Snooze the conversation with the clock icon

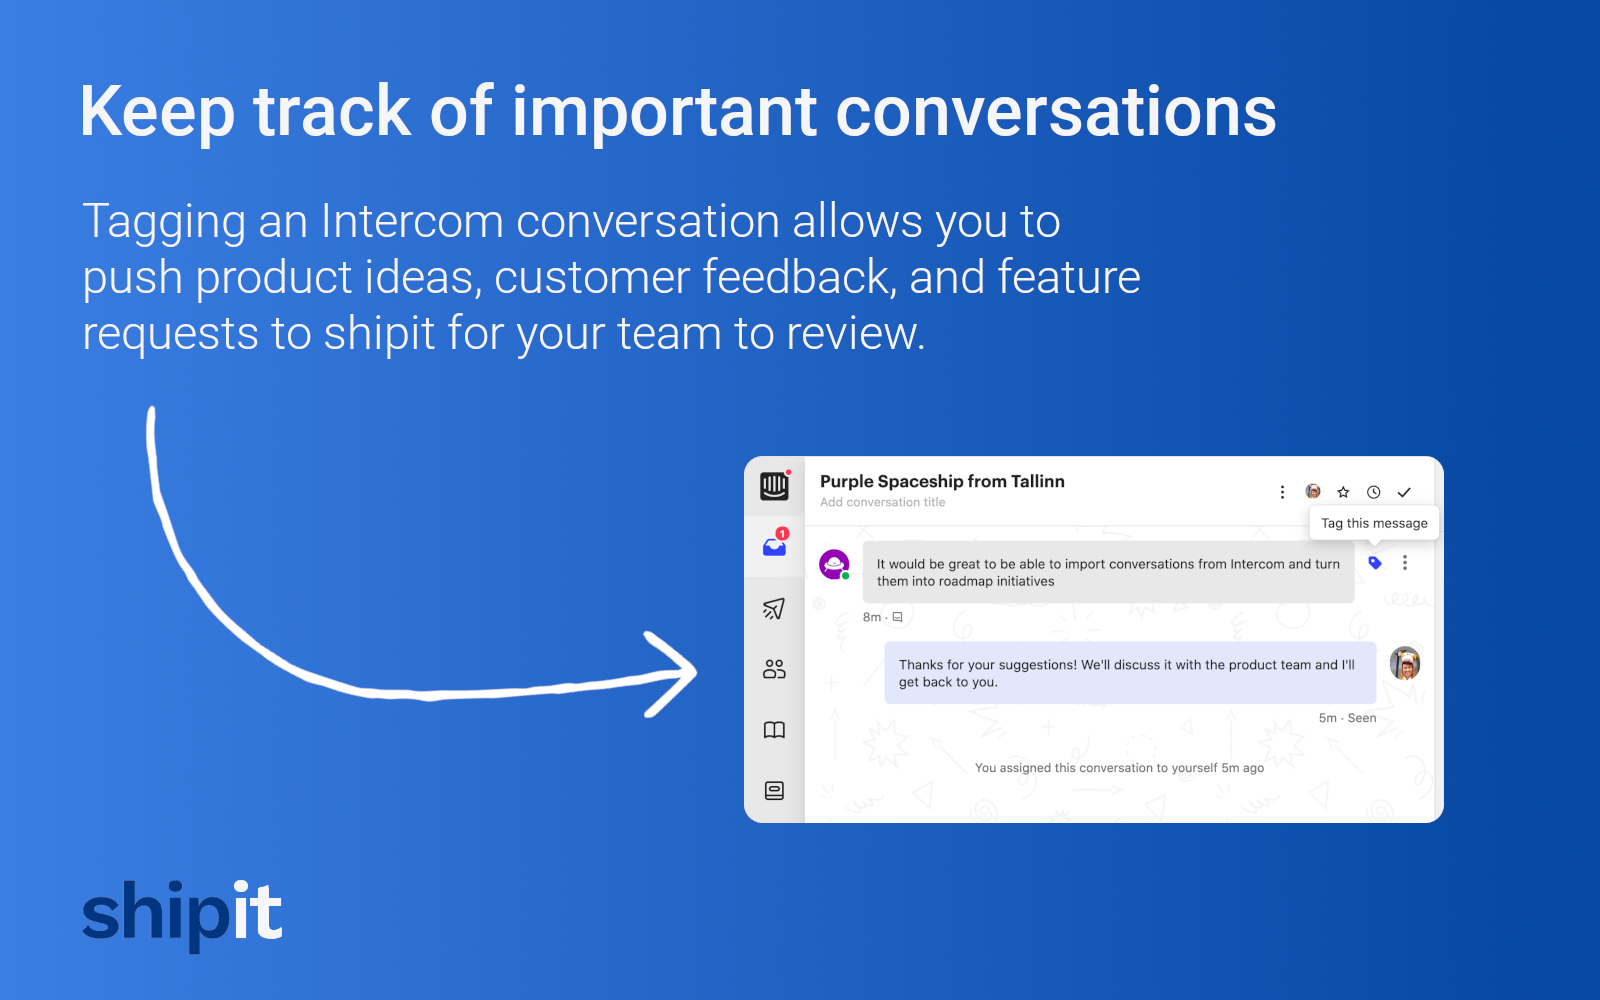pos(1374,492)
